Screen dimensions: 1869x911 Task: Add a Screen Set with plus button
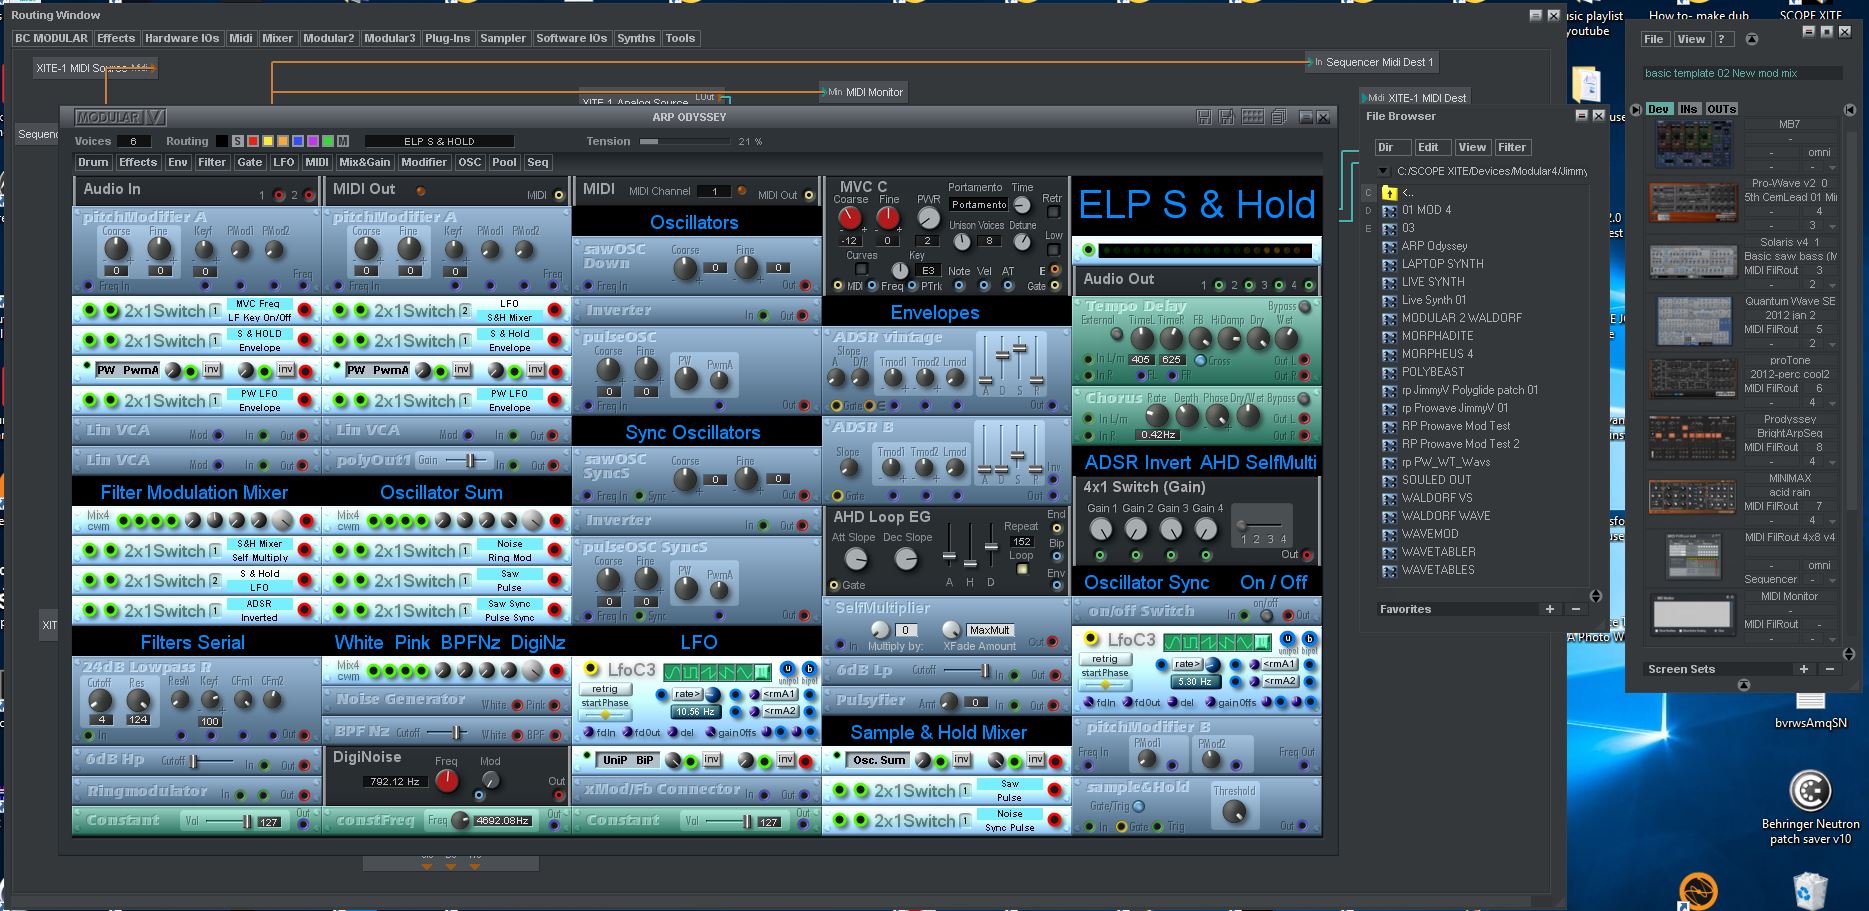pos(1803,669)
